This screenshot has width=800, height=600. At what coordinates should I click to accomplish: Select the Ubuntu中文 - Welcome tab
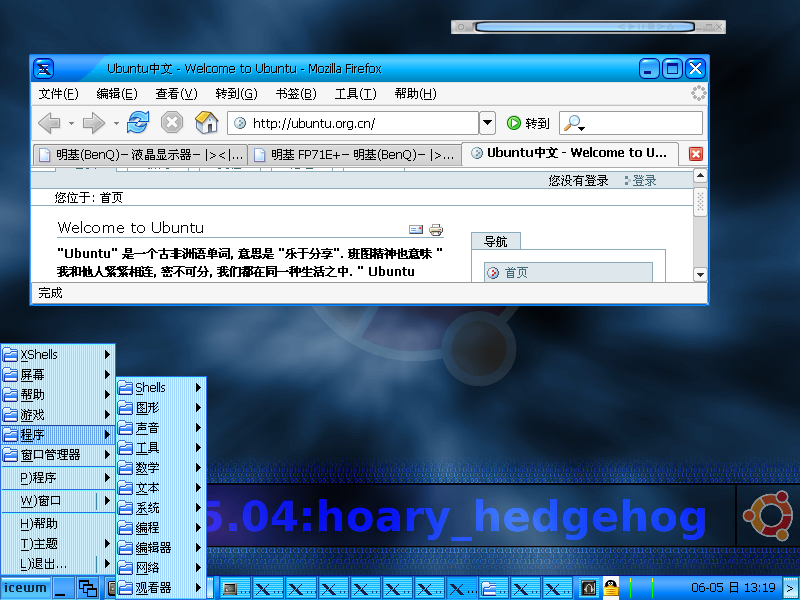pyautogui.click(x=570, y=153)
